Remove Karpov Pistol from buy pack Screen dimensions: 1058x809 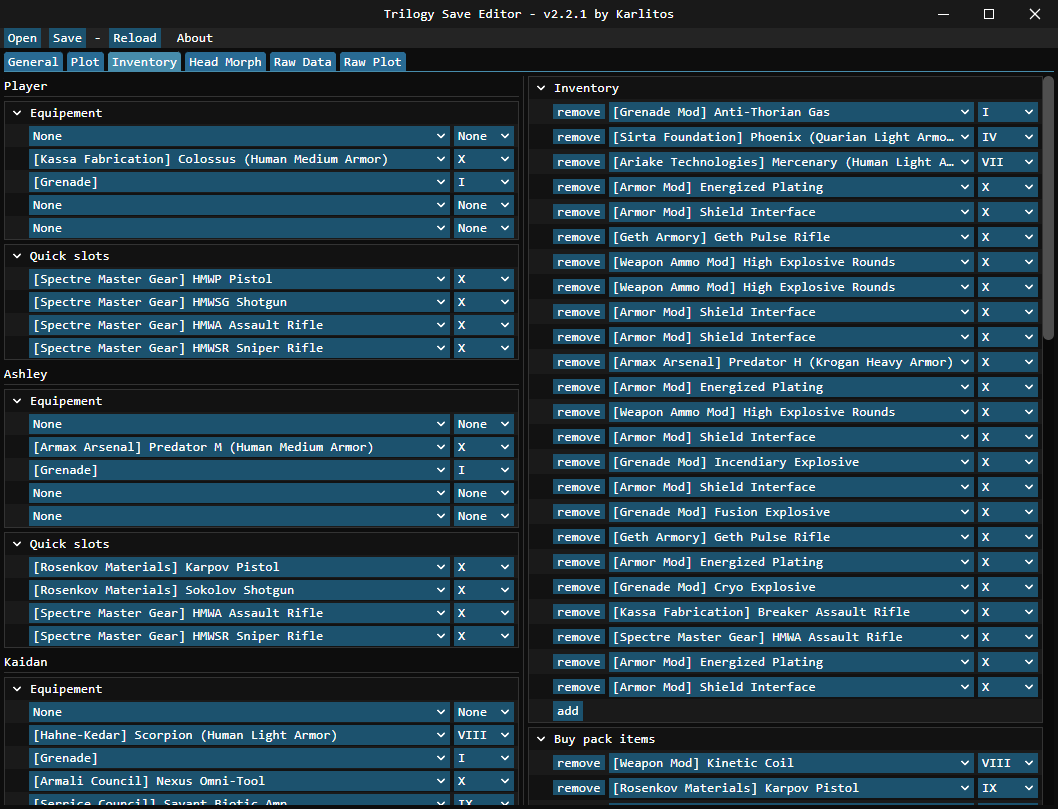tap(578, 788)
